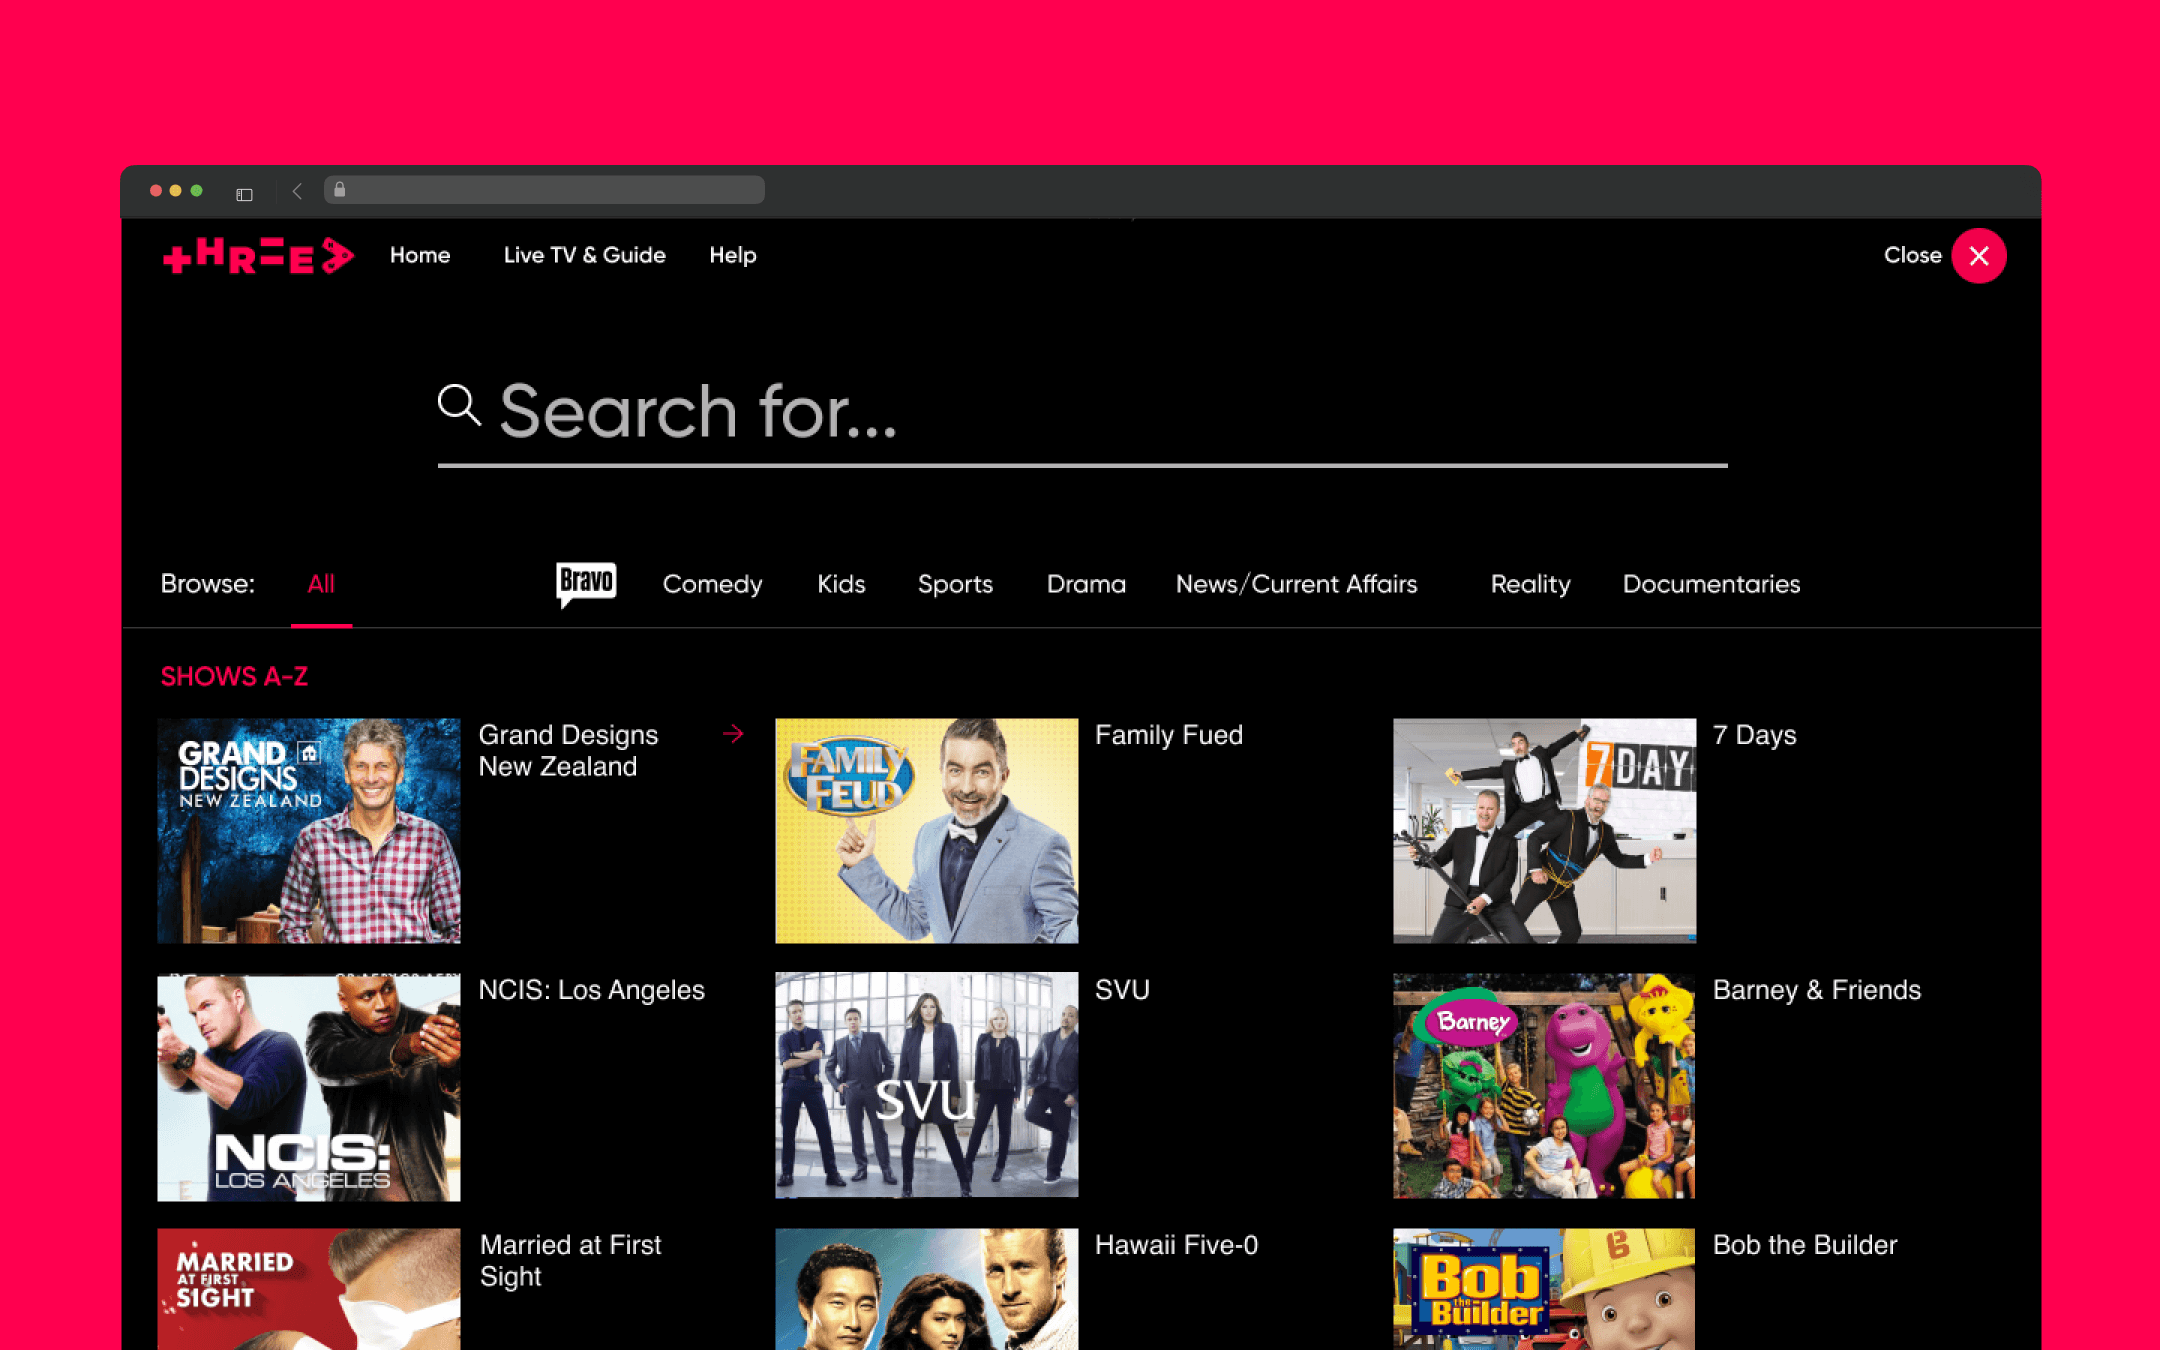Click the address bar lock icon
The image size is (2160, 1350).
[x=340, y=190]
